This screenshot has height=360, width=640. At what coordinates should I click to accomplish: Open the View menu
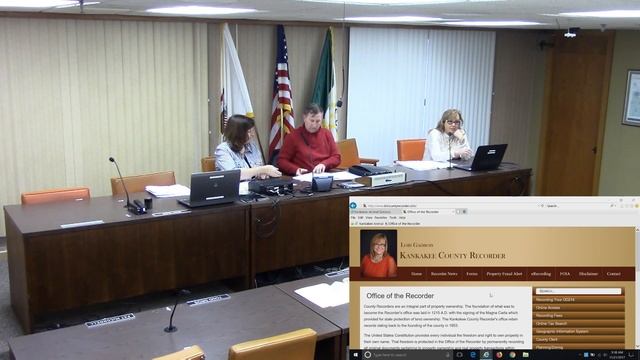tap(369, 218)
